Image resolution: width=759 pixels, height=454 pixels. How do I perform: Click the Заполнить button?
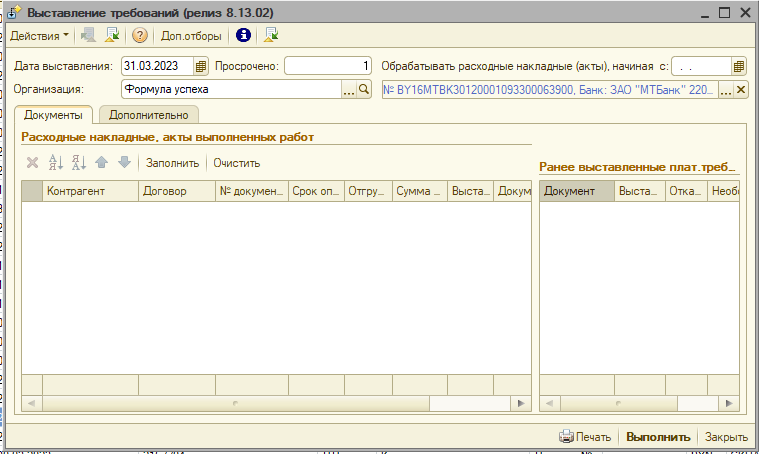click(x=173, y=163)
